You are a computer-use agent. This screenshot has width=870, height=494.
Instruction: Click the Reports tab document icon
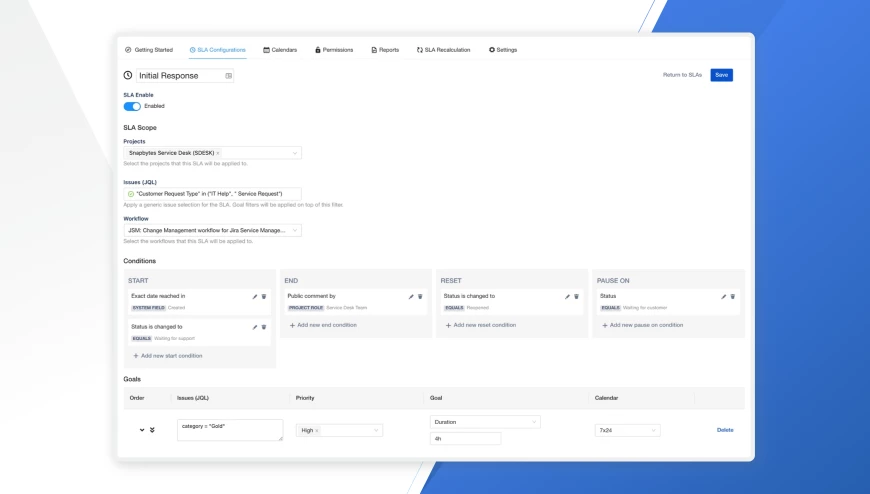click(x=374, y=50)
